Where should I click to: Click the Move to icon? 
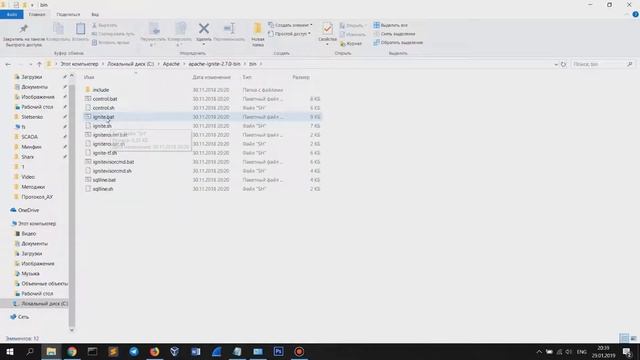[154, 29]
